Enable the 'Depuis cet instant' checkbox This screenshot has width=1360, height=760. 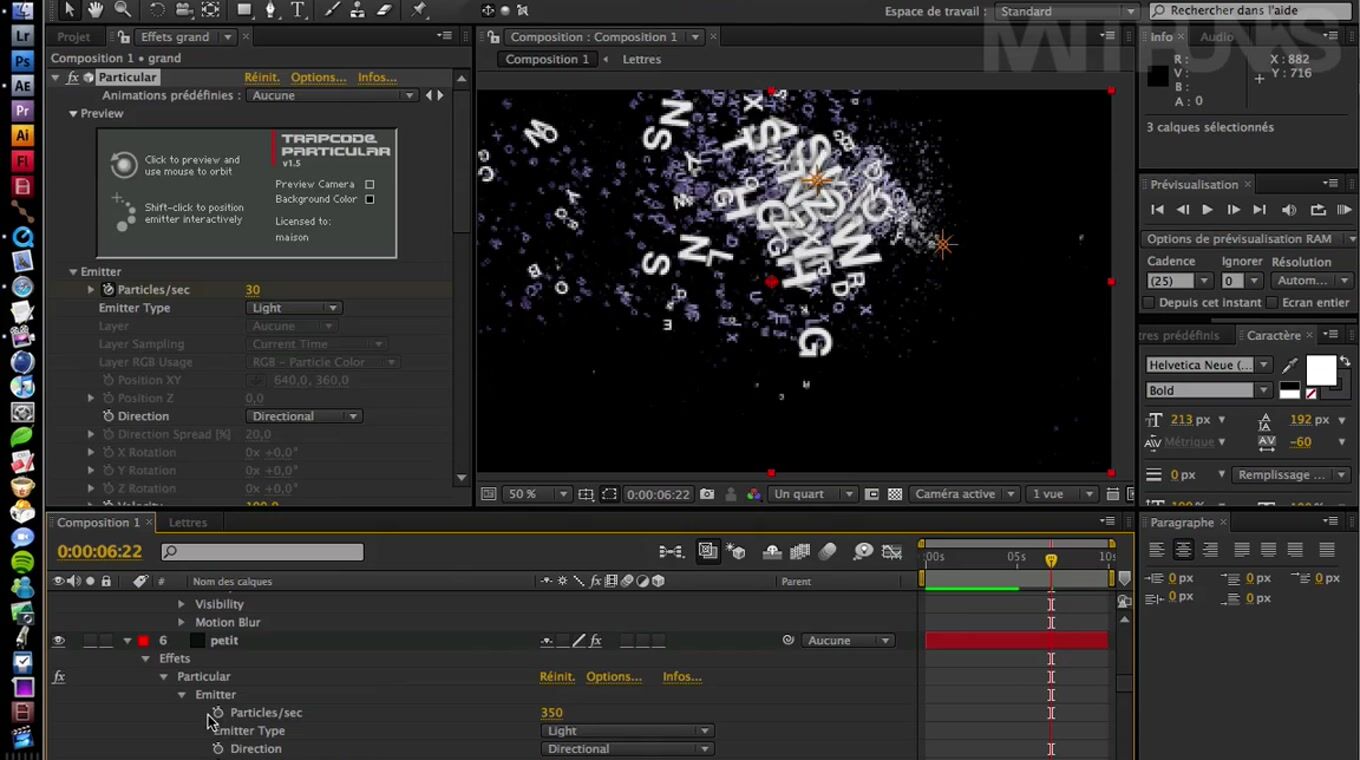(x=1149, y=303)
